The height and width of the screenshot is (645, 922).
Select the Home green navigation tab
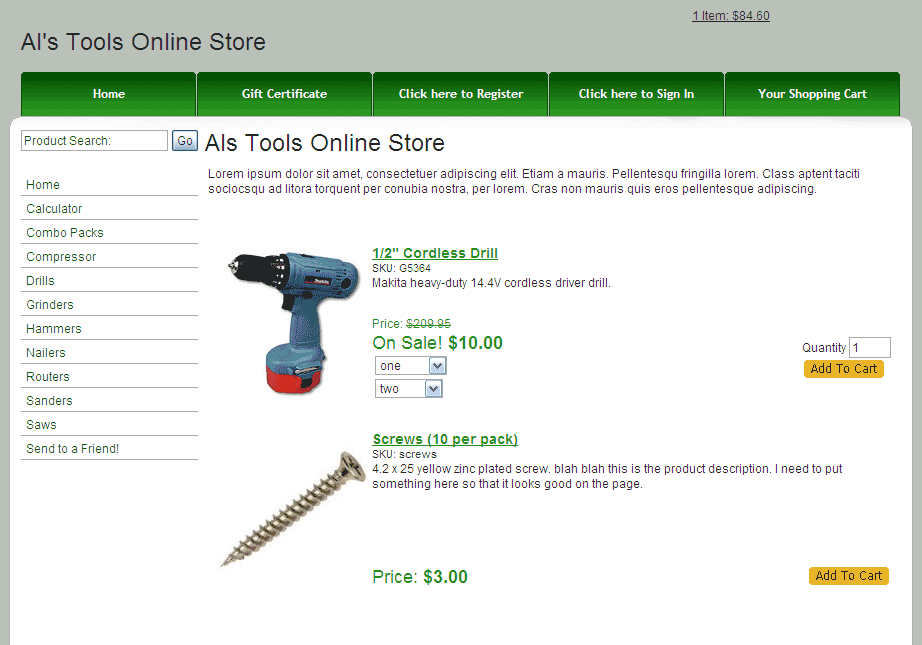click(x=109, y=94)
